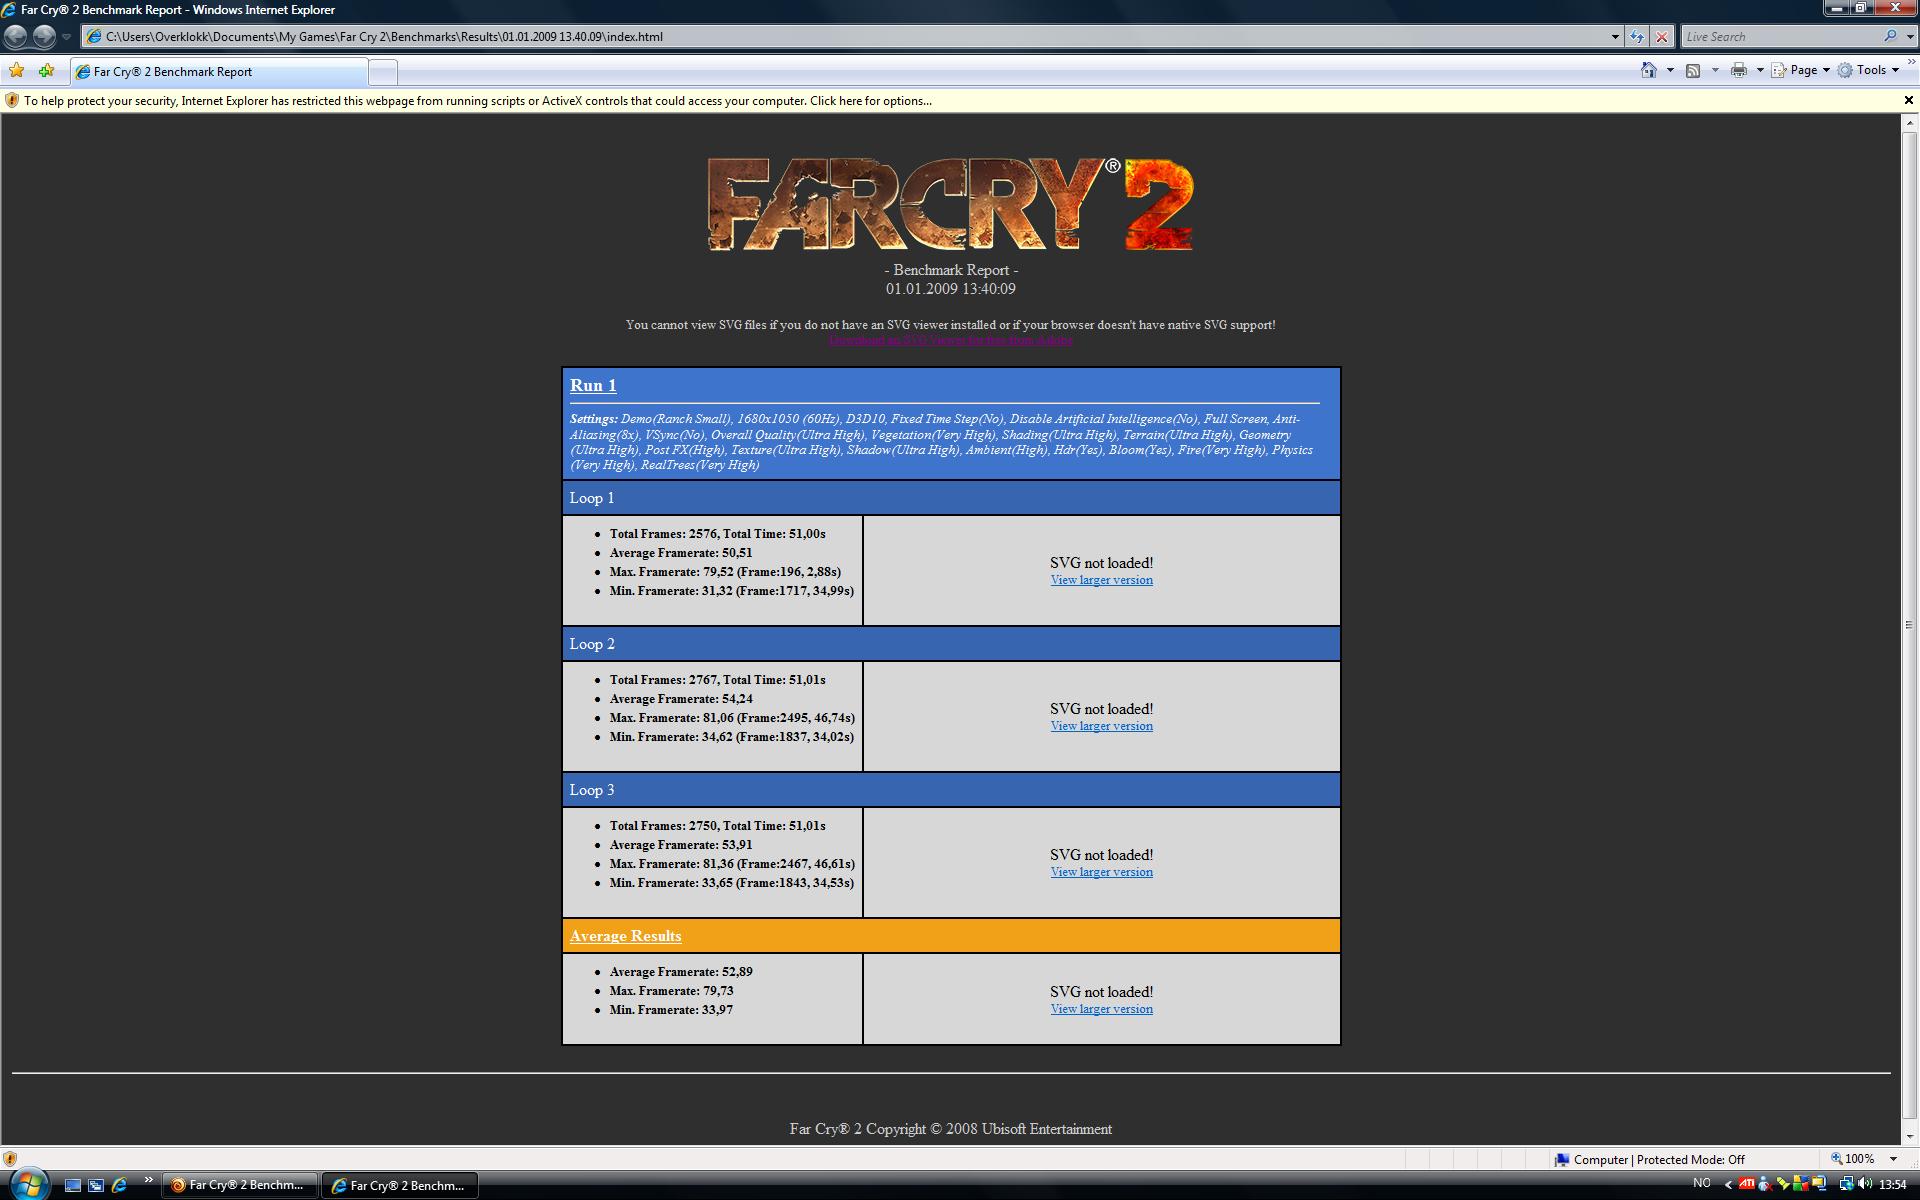The height and width of the screenshot is (1200, 1920).
Task: Click the Download SVG Viewer link
Action: (x=951, y=340)
